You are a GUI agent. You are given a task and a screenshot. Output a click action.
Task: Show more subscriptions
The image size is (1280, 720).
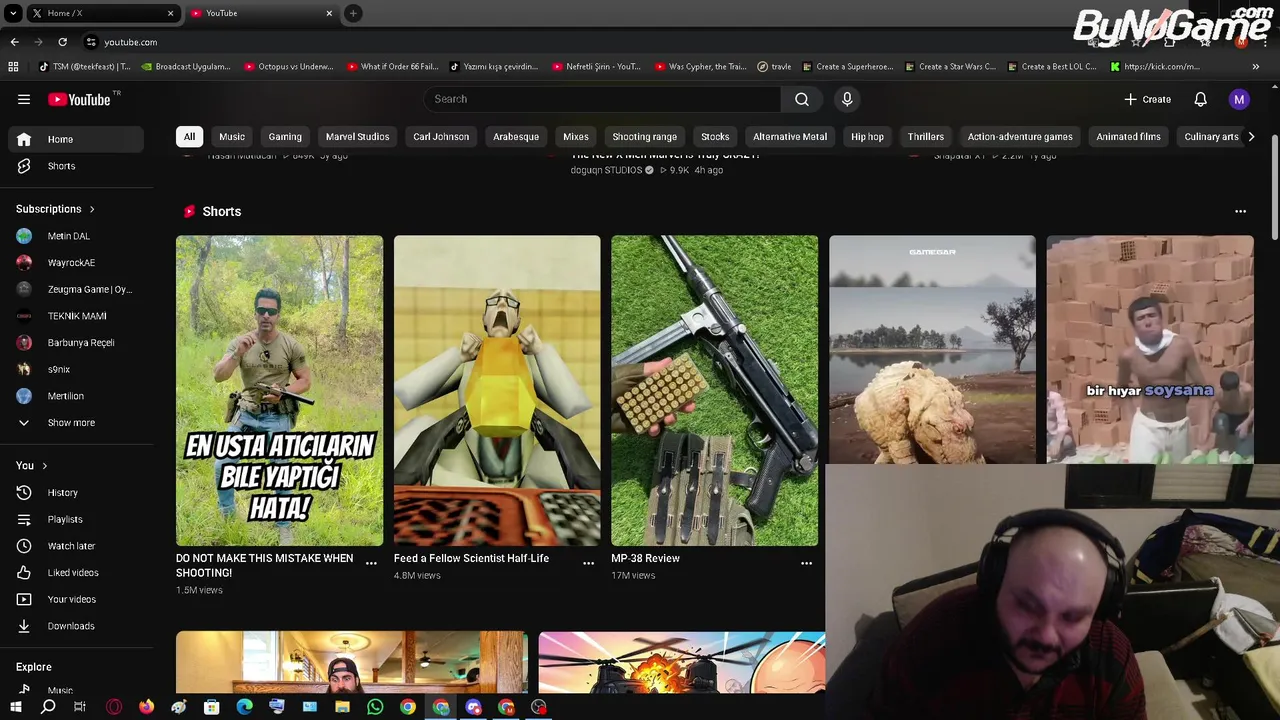click(75, 423)
